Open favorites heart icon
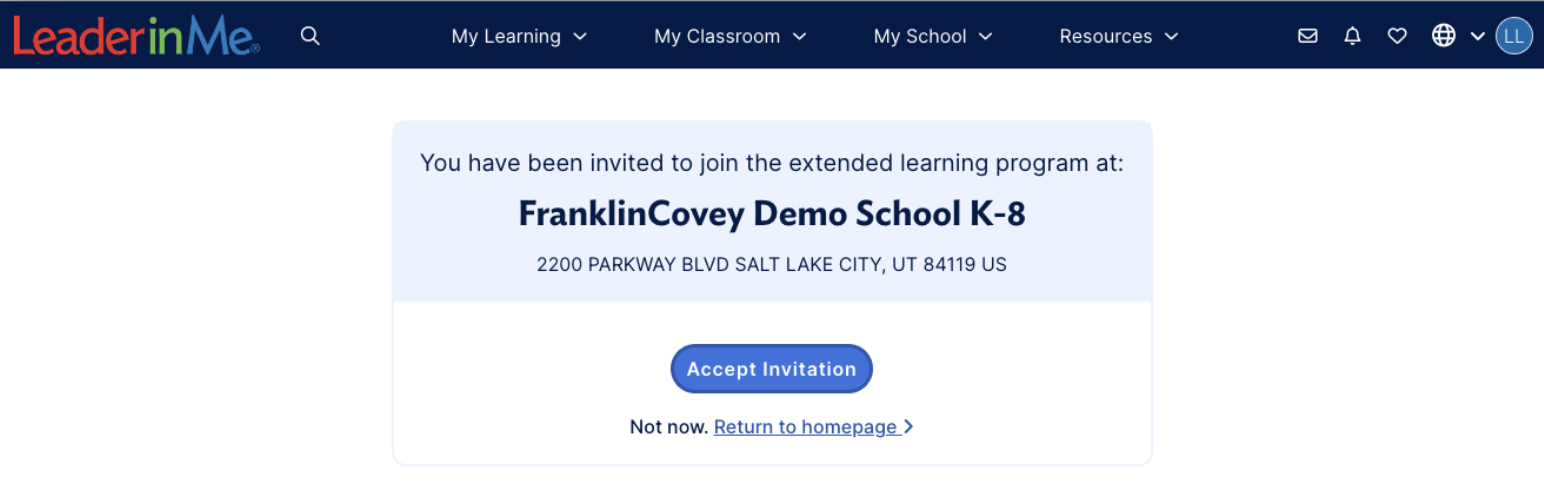Viewport: 1544px width, 504px height. tap(1398, 36)
